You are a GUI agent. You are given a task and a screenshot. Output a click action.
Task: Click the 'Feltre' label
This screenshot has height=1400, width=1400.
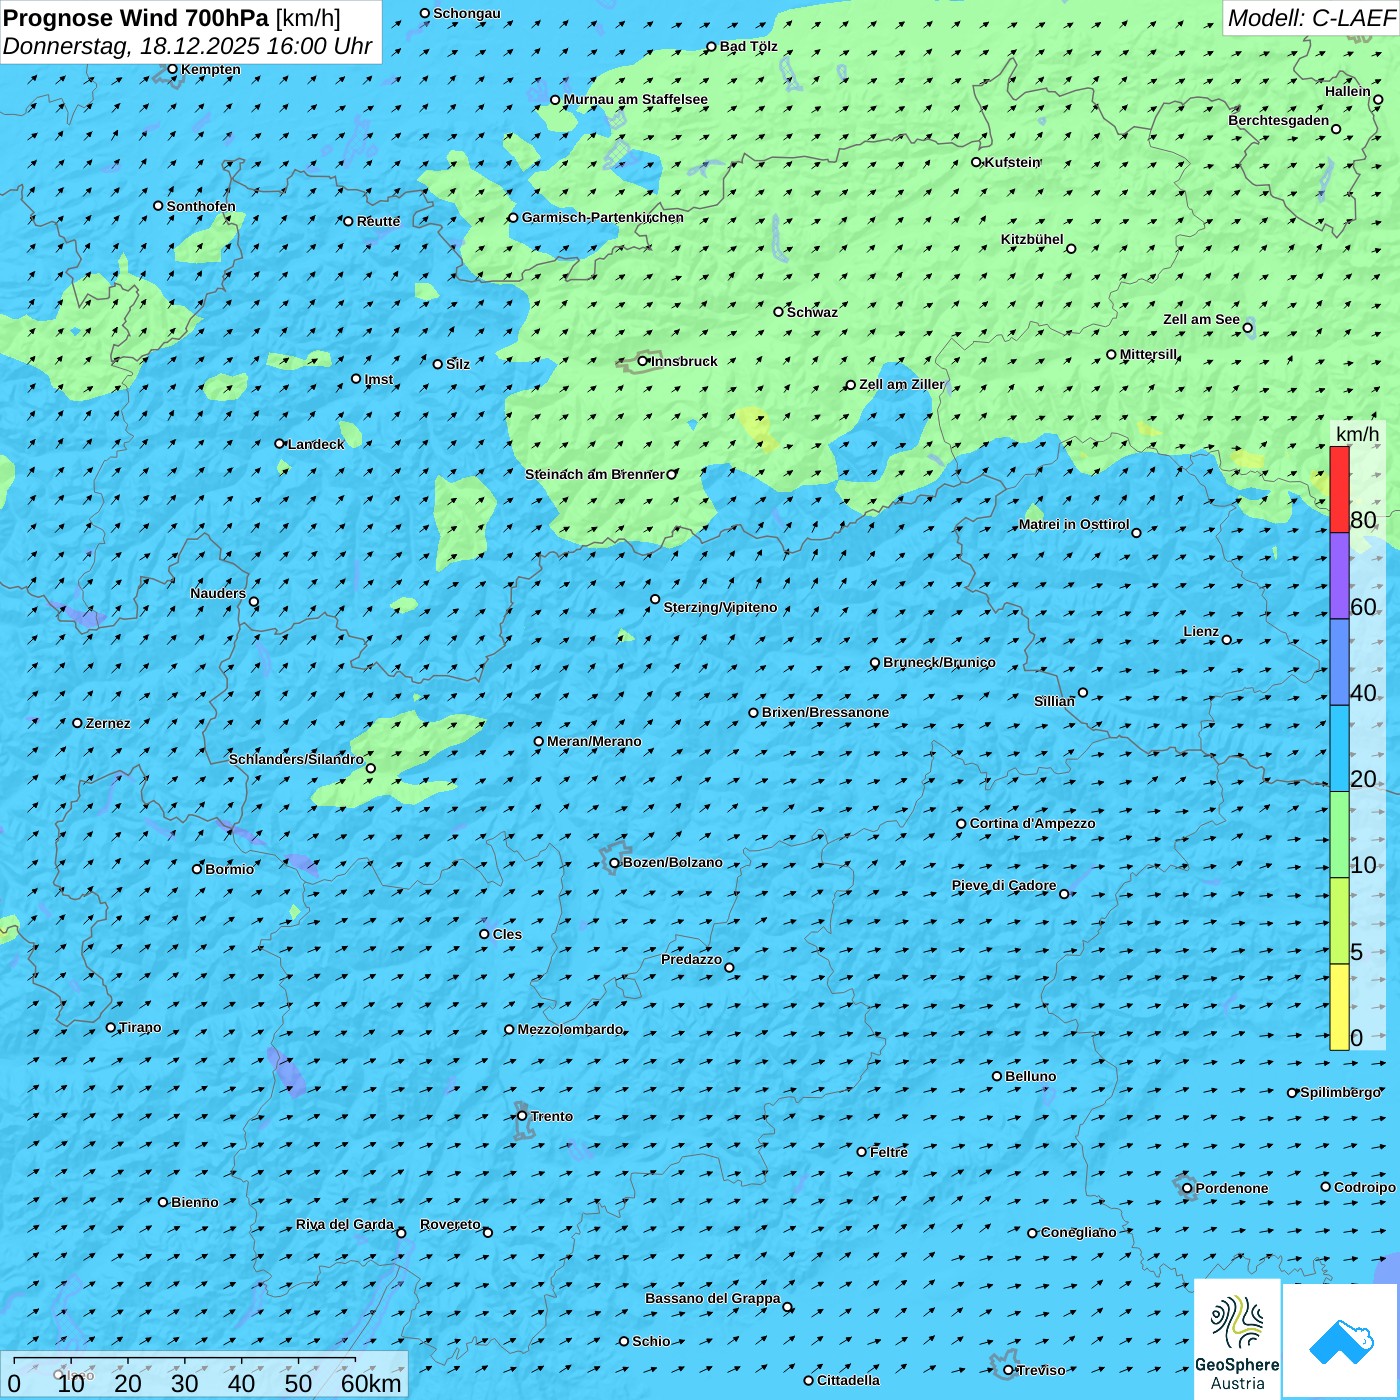889,1152
